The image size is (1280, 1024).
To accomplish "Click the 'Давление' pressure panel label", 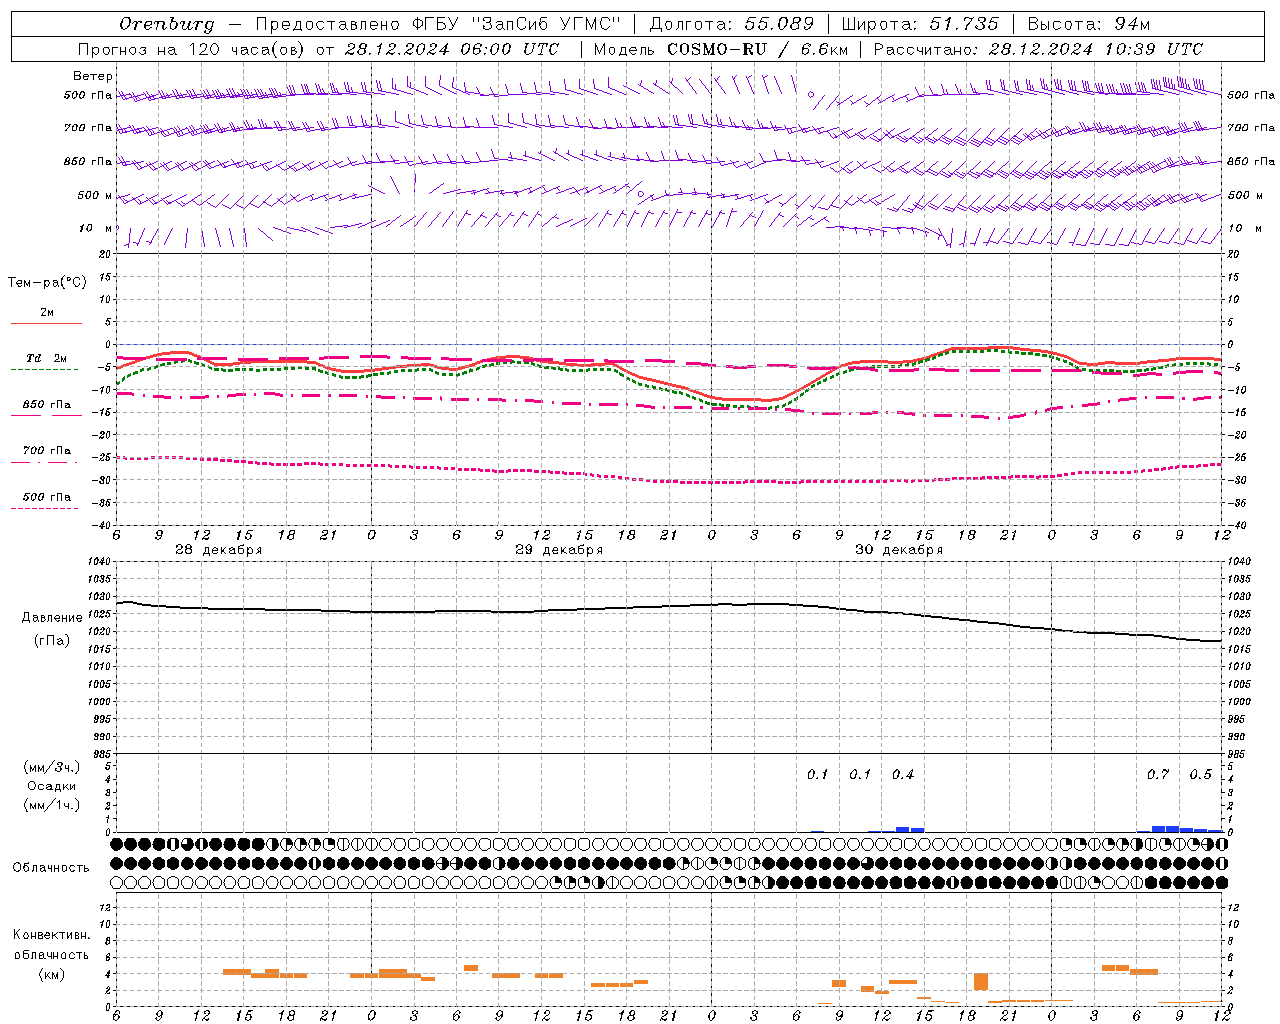I will click(x=51, y=618).
